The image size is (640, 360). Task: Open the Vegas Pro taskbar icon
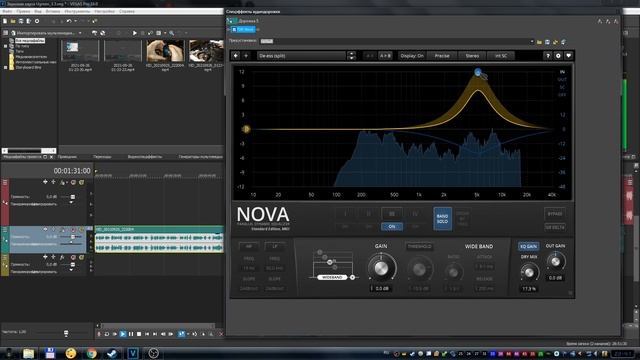133,353
